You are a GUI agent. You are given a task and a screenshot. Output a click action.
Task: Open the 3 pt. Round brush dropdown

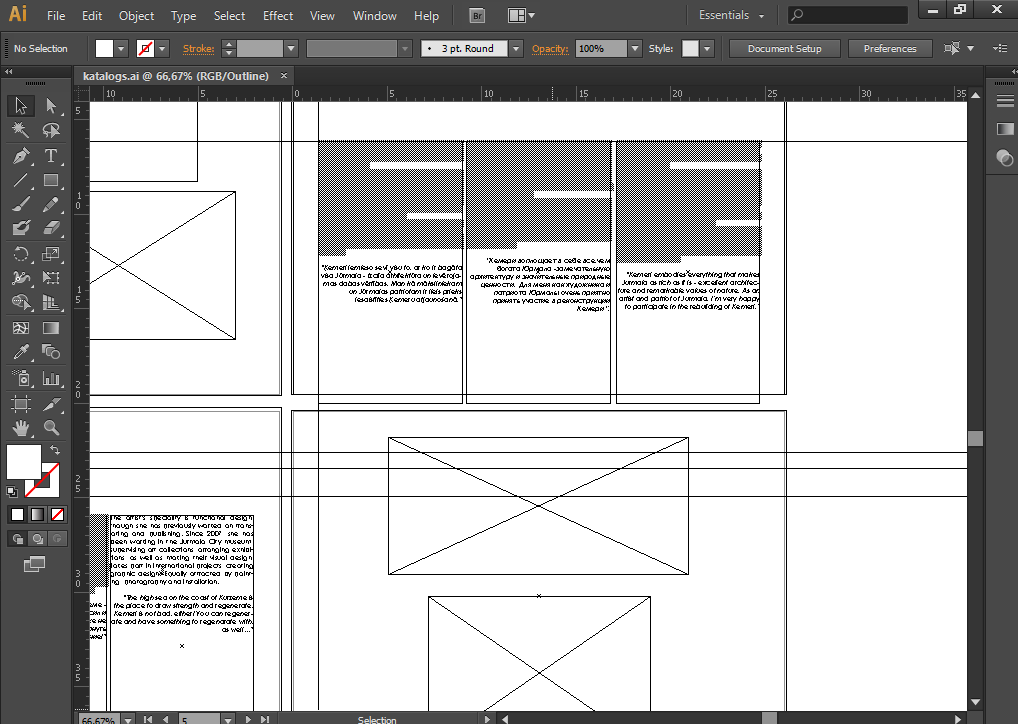[515, 48]
